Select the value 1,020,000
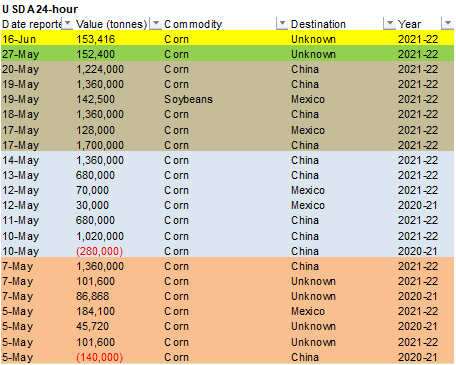The width and height of the screenshot is (456, 365). [x=100, y=236]
